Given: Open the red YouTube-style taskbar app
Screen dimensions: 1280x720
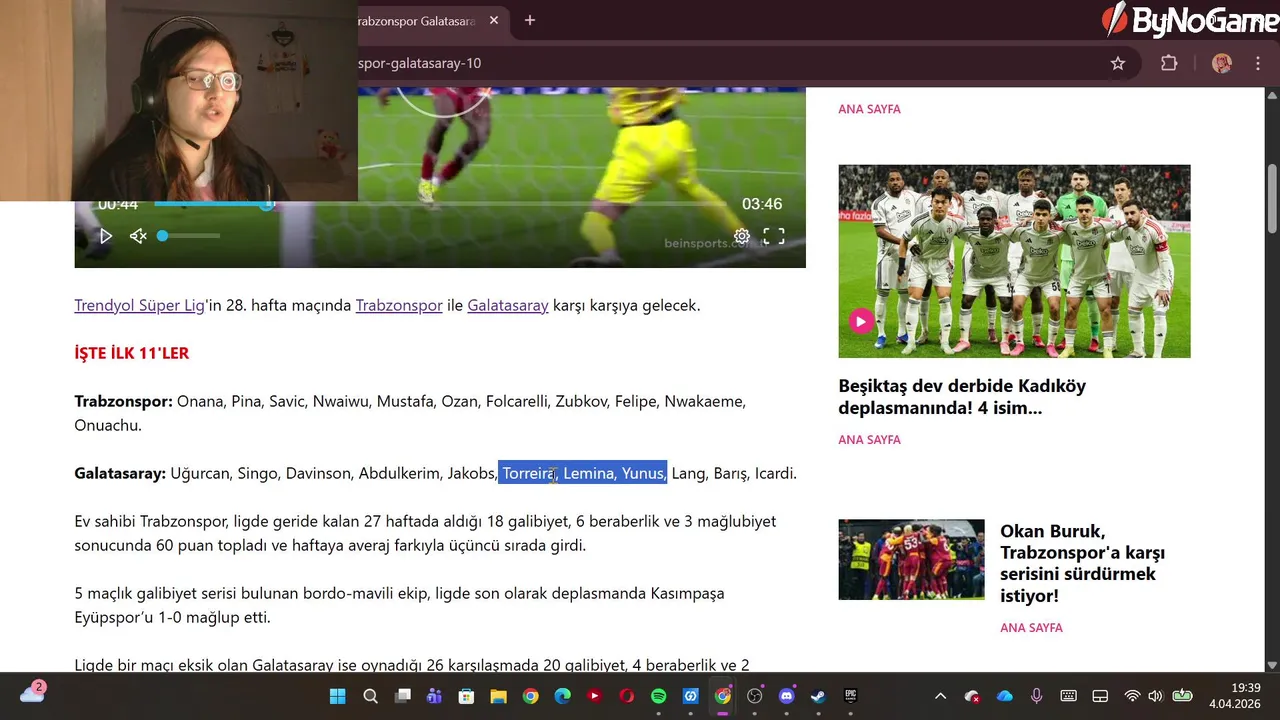Looking at the screenshot, I should 594,696.
